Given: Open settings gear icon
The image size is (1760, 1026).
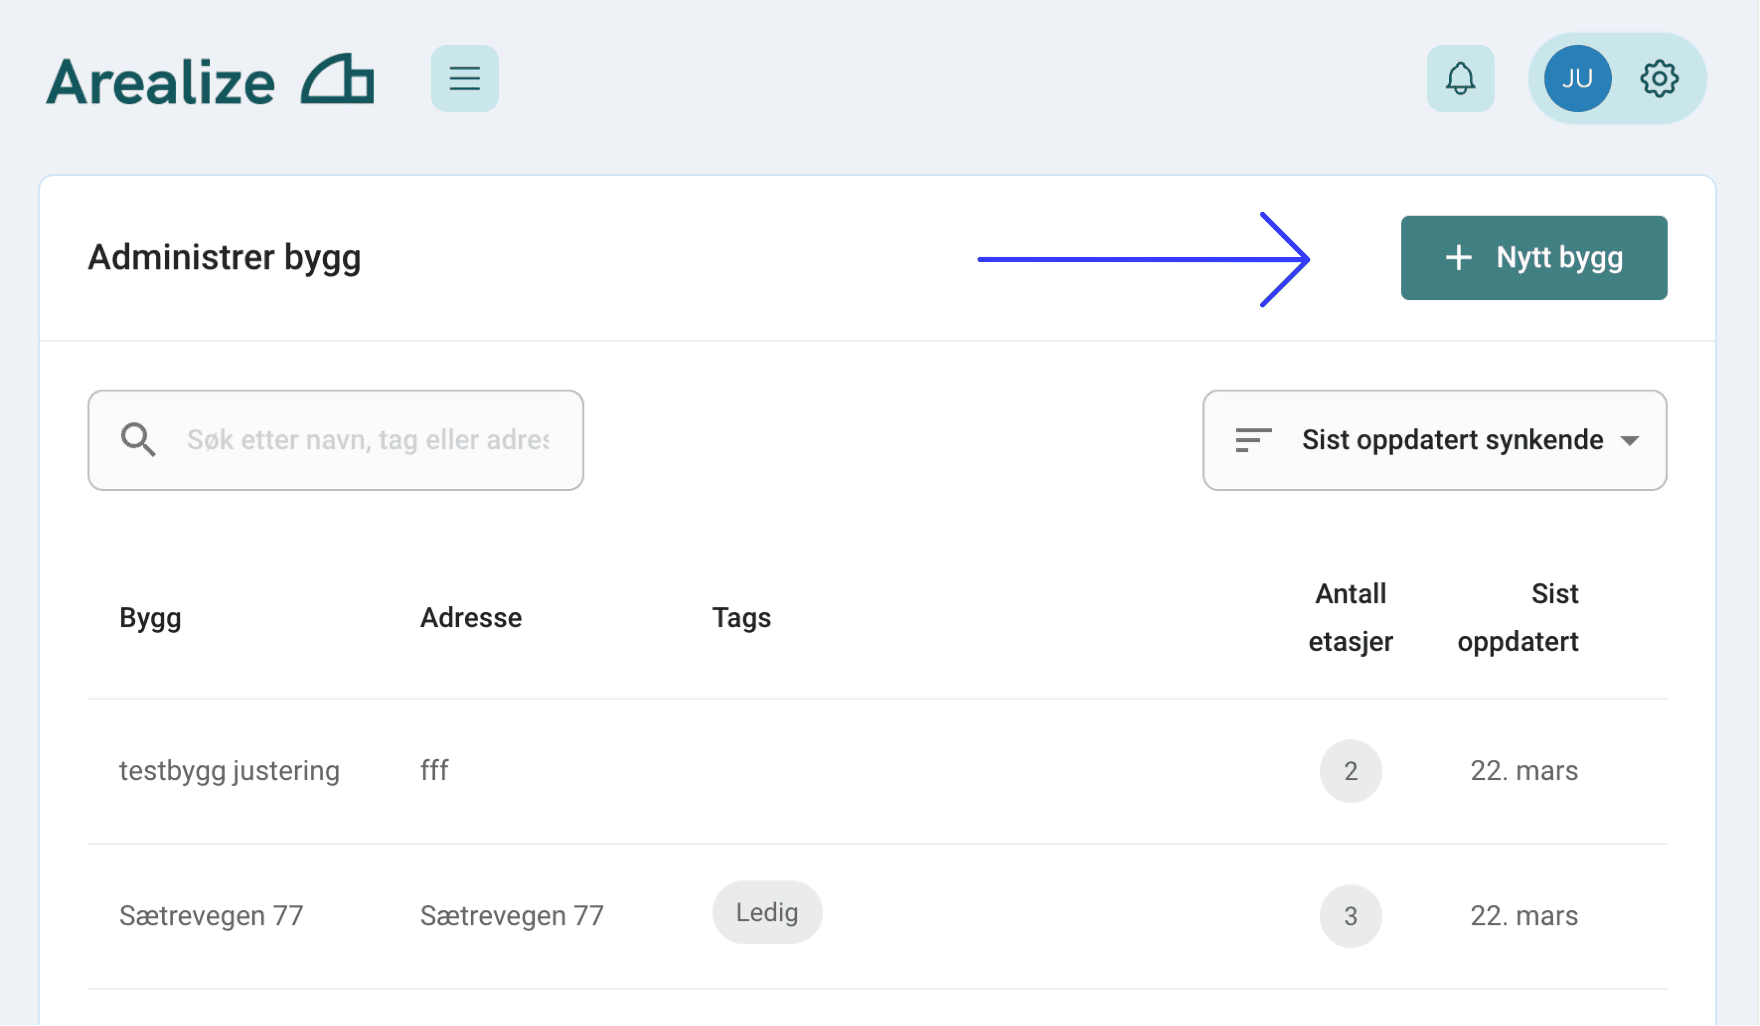Looking at the screenshot, I should [1659, 78].
